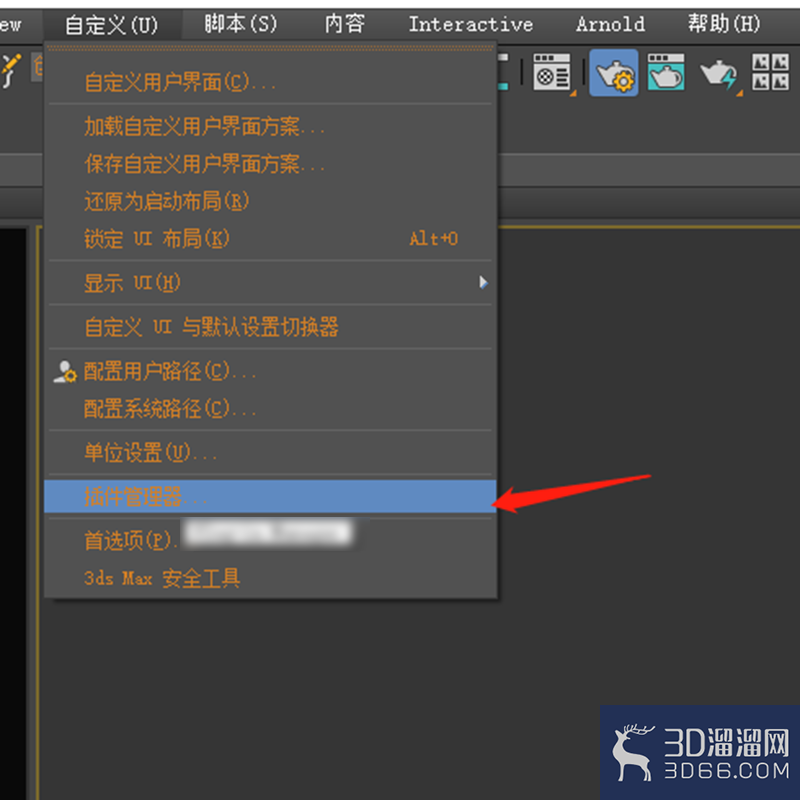The width and height of the screenshot is (800, 800).
Task: Open the 内容 menu
Action: [x=345, y=24]
